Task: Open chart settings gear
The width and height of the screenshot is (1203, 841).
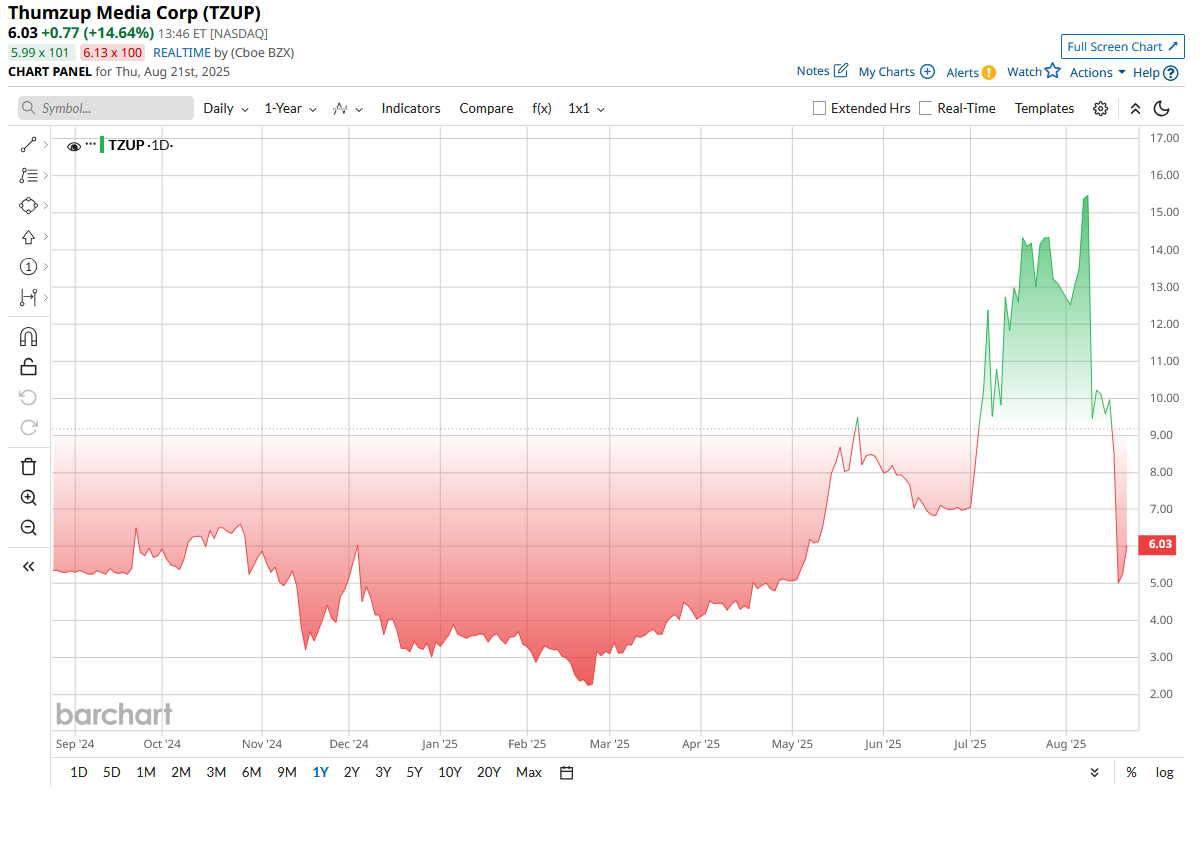Action: click(1100, 108)
